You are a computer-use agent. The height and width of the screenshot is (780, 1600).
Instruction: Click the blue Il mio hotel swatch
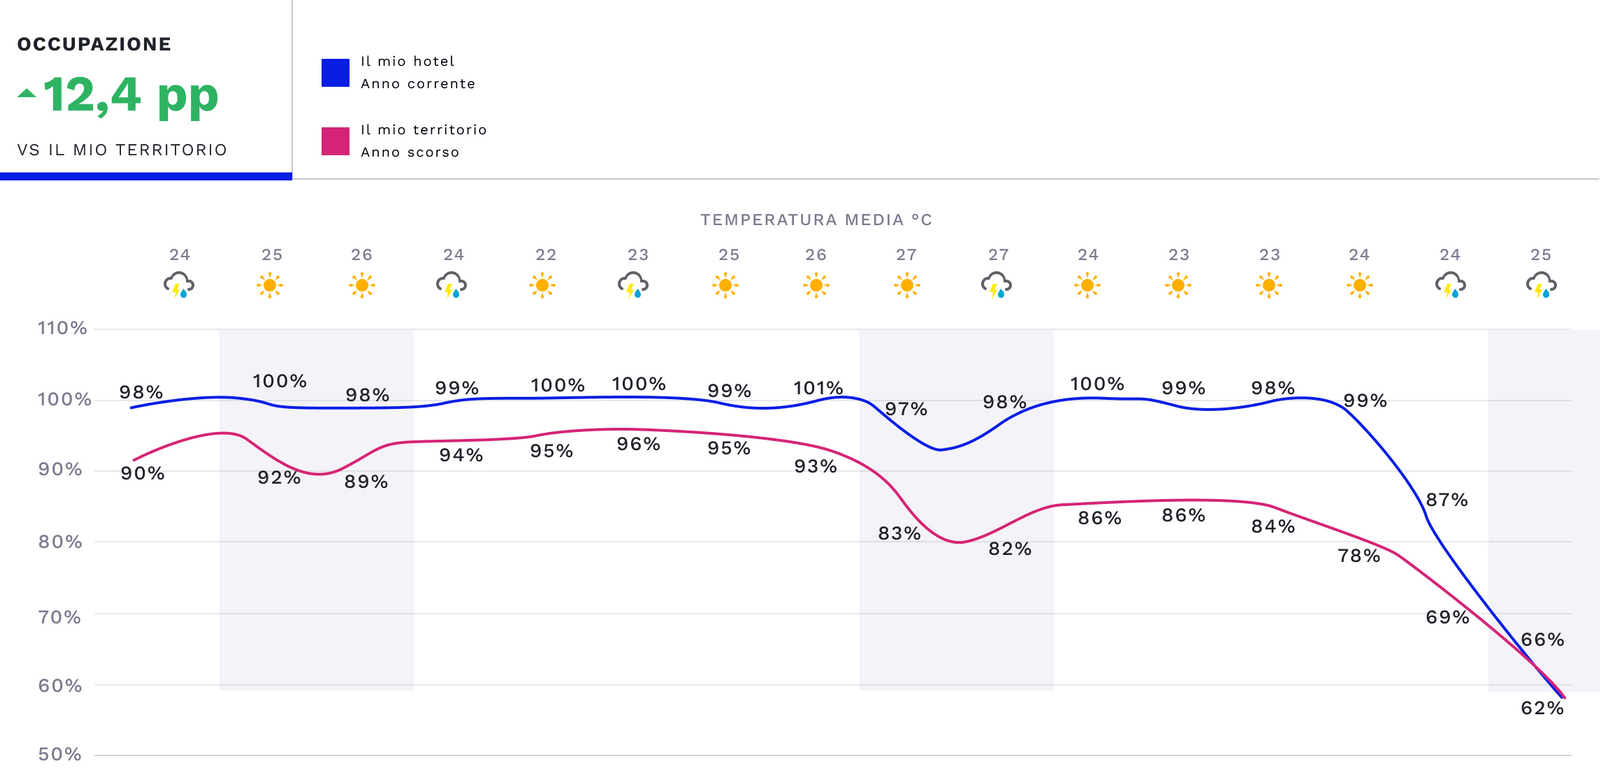[335, 73]
